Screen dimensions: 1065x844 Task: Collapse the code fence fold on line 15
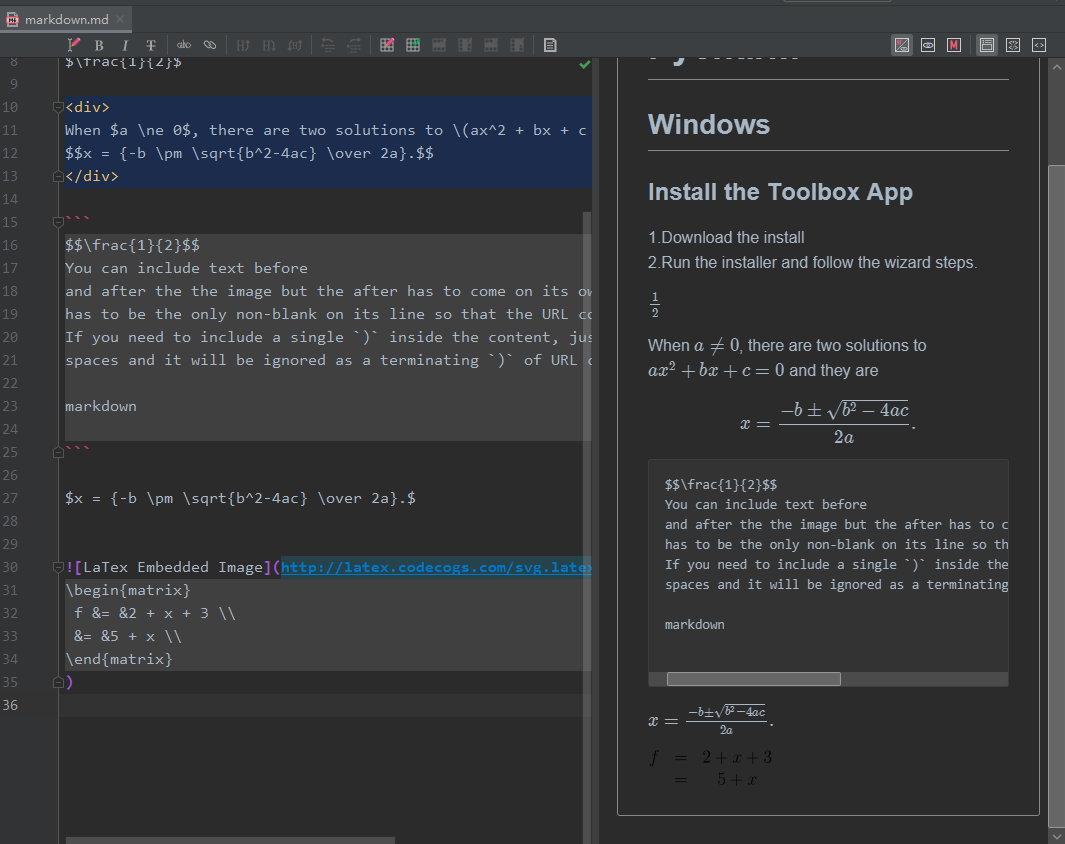(58, 222)
